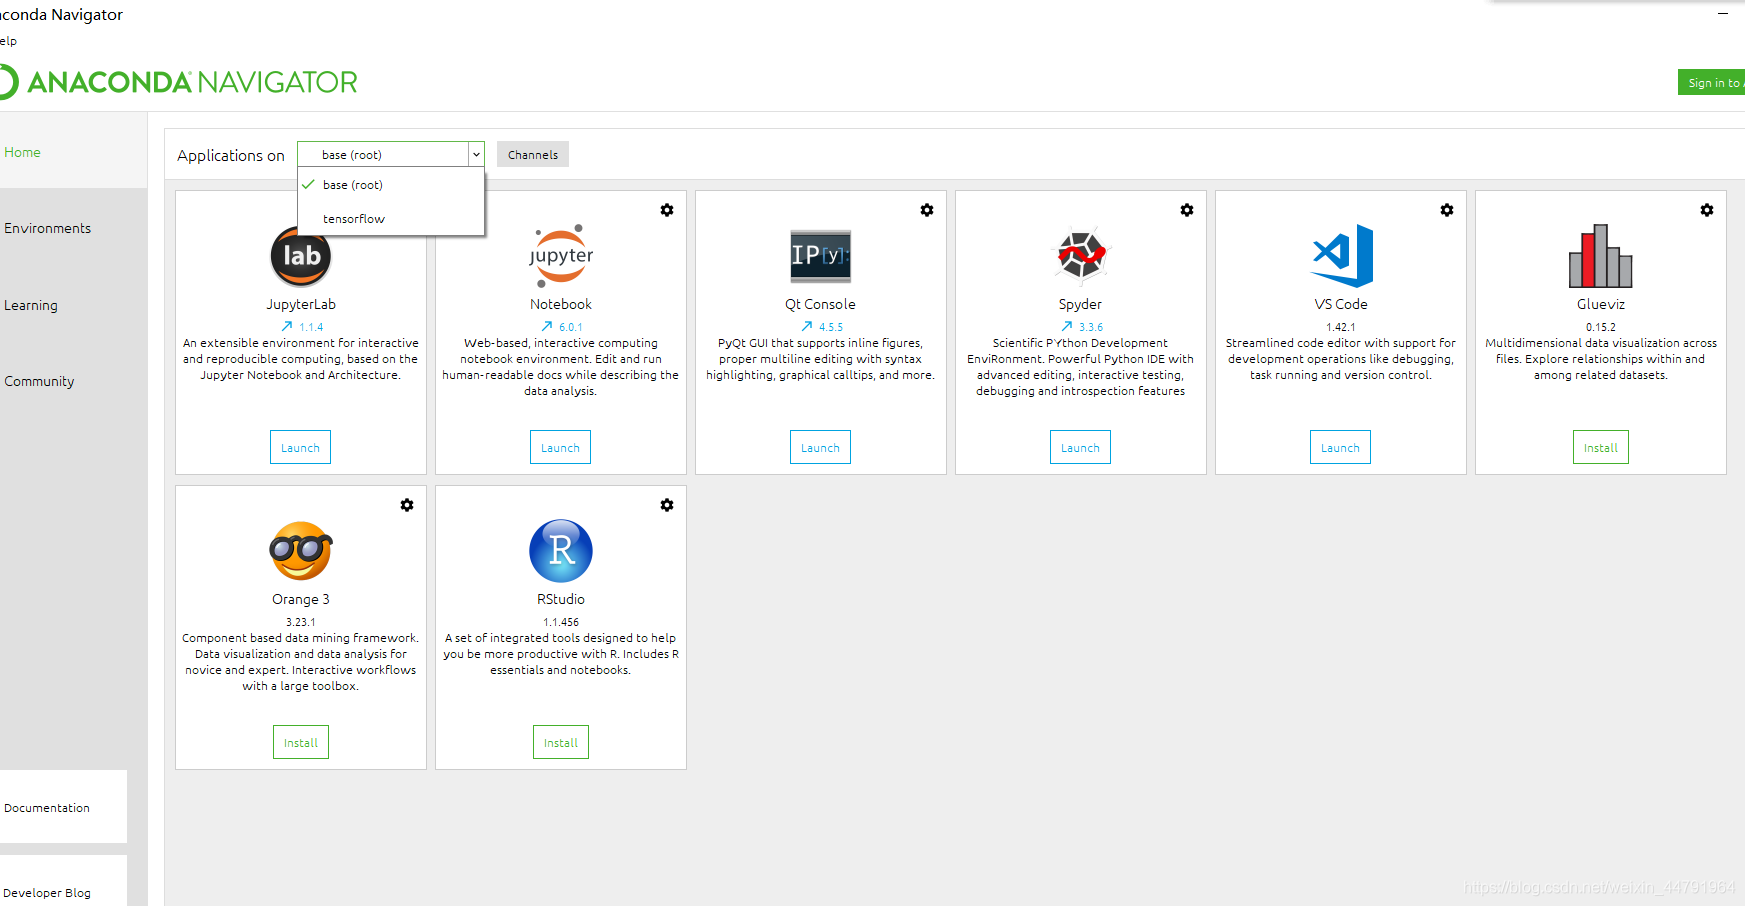The image size is (1745, 906).
Task: Click the Orange 3 logo
Action: click(x=301, y=551)
